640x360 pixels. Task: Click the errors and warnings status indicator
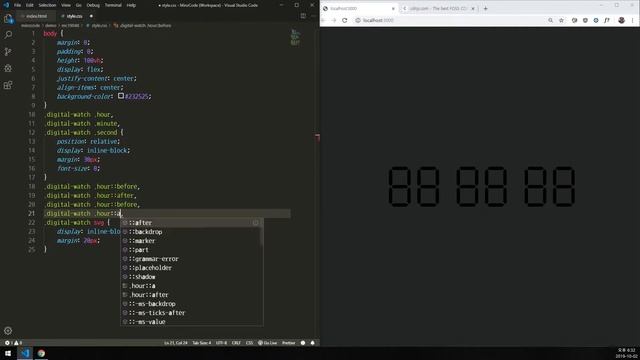[13, 343]
